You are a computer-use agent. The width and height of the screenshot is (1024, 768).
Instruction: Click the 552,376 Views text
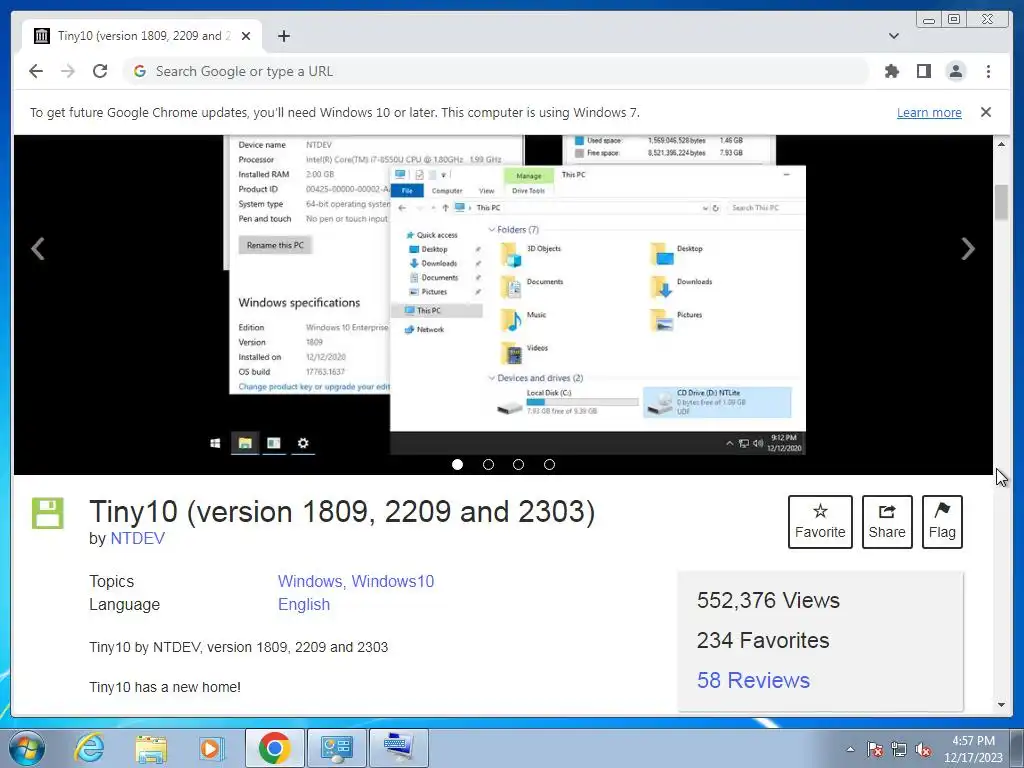pos(768,601)
